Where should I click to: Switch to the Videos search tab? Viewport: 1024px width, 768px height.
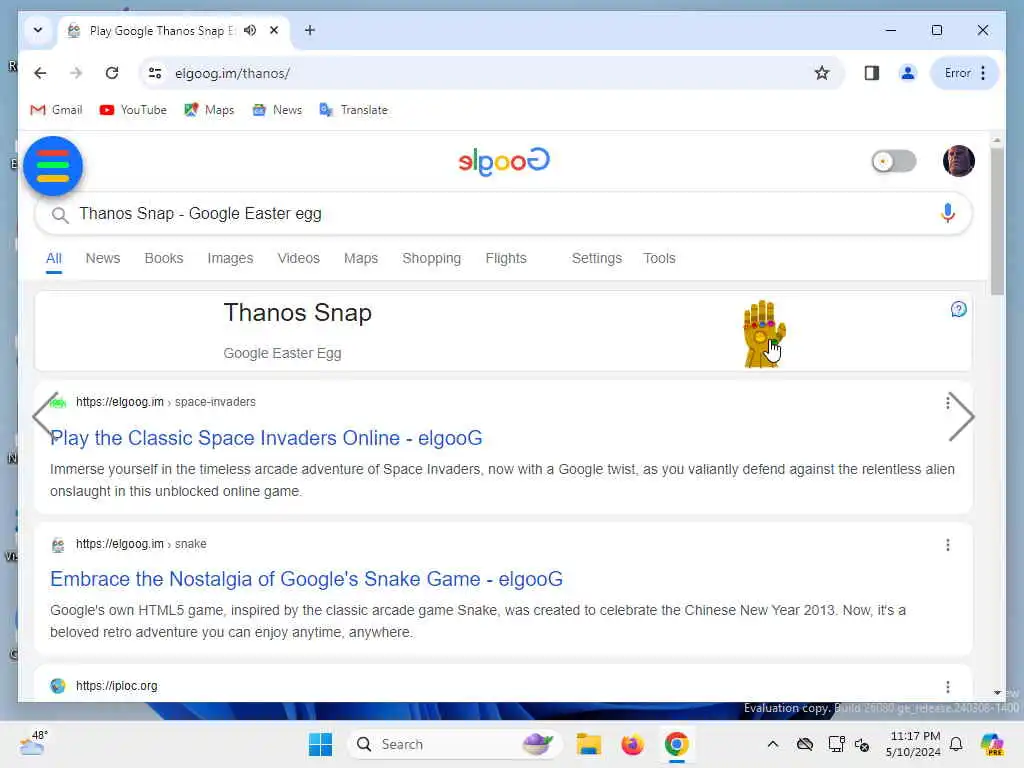click(x=298, y=259)
